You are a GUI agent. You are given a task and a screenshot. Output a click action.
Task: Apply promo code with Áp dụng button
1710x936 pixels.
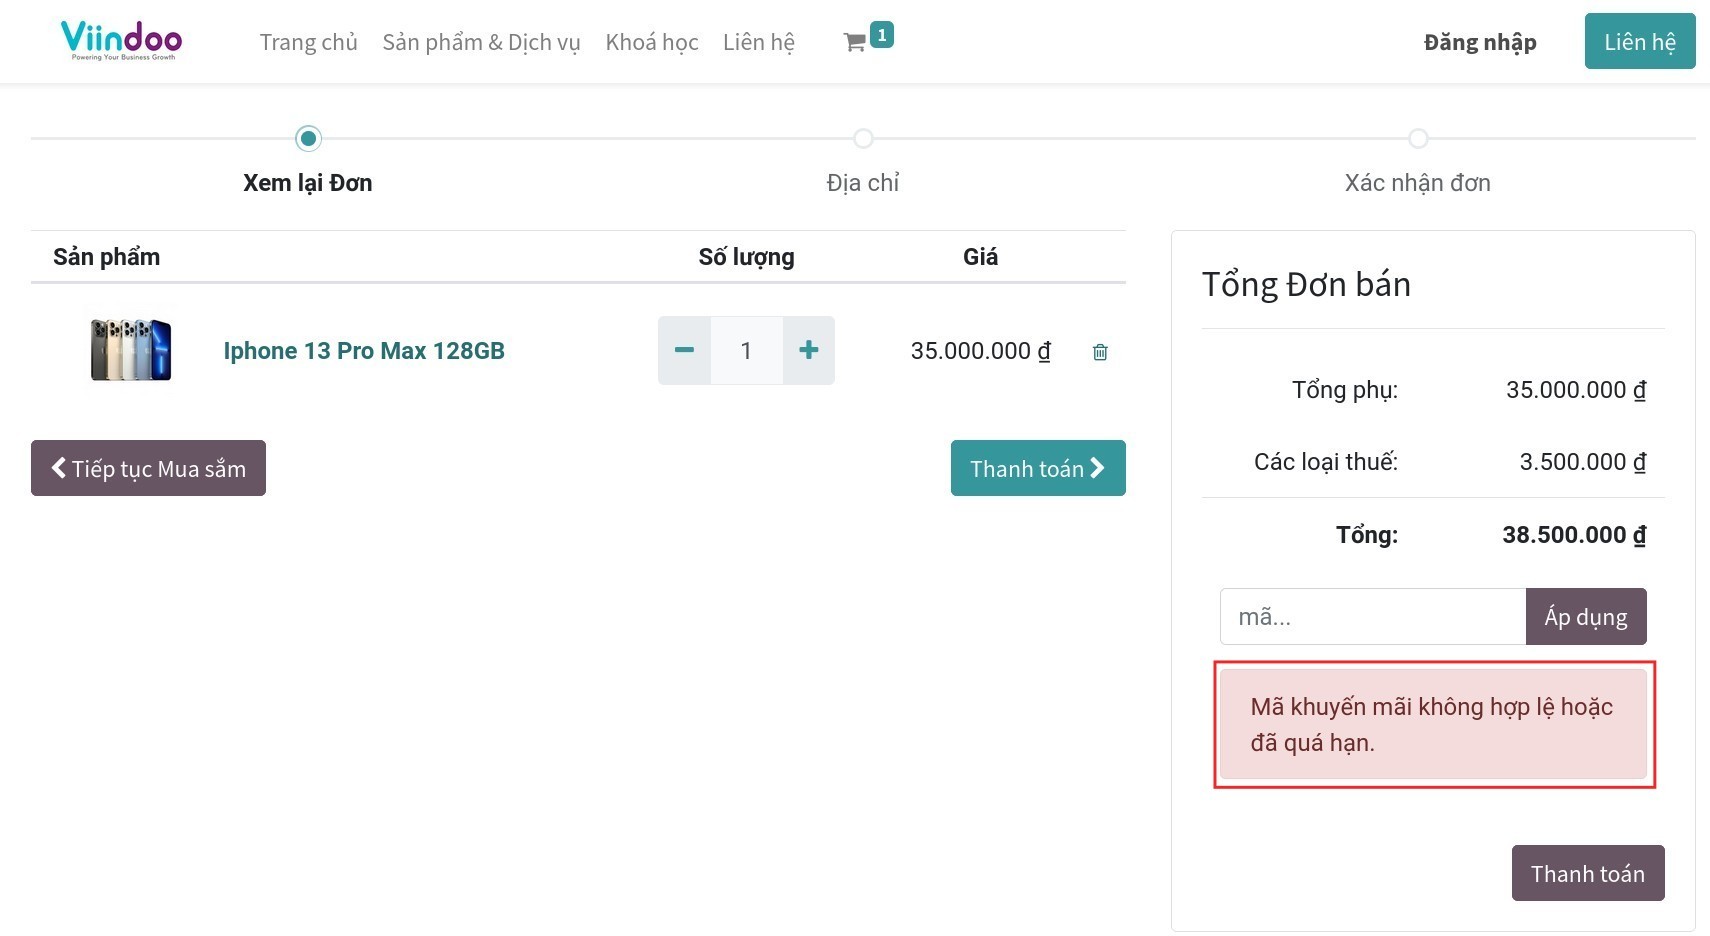(1585, 617)
